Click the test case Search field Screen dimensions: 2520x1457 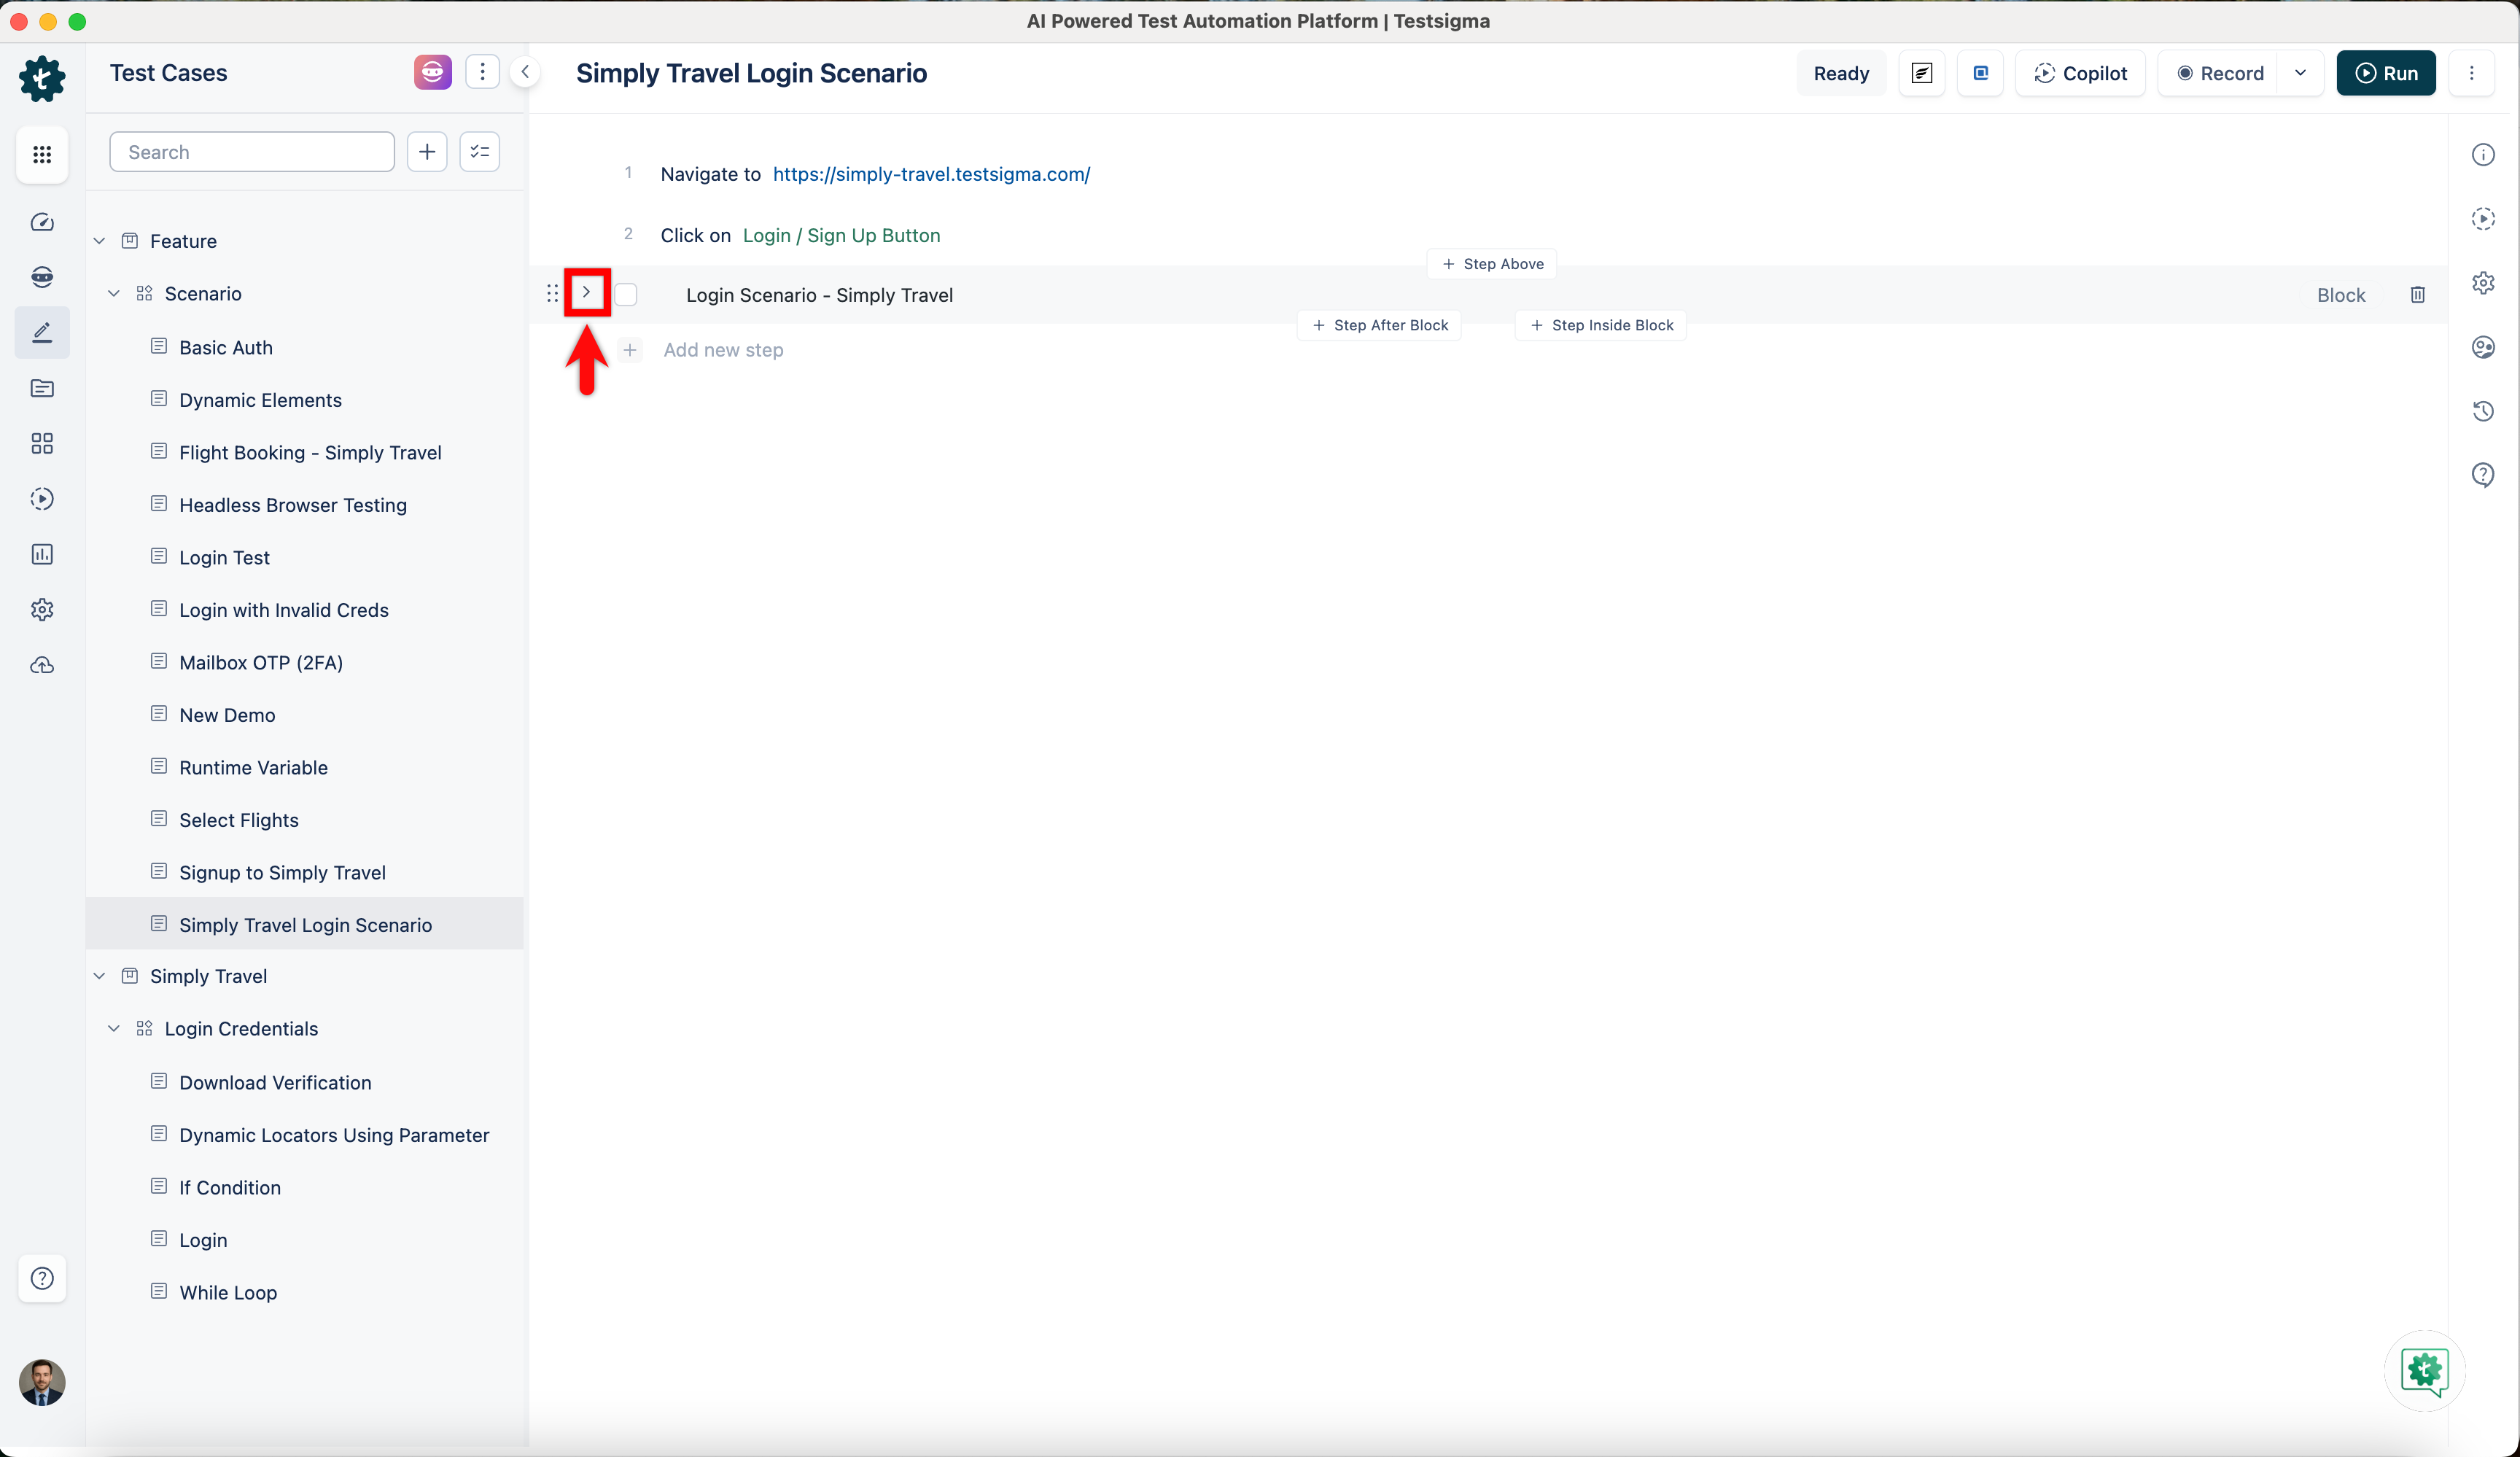(252, 152)
